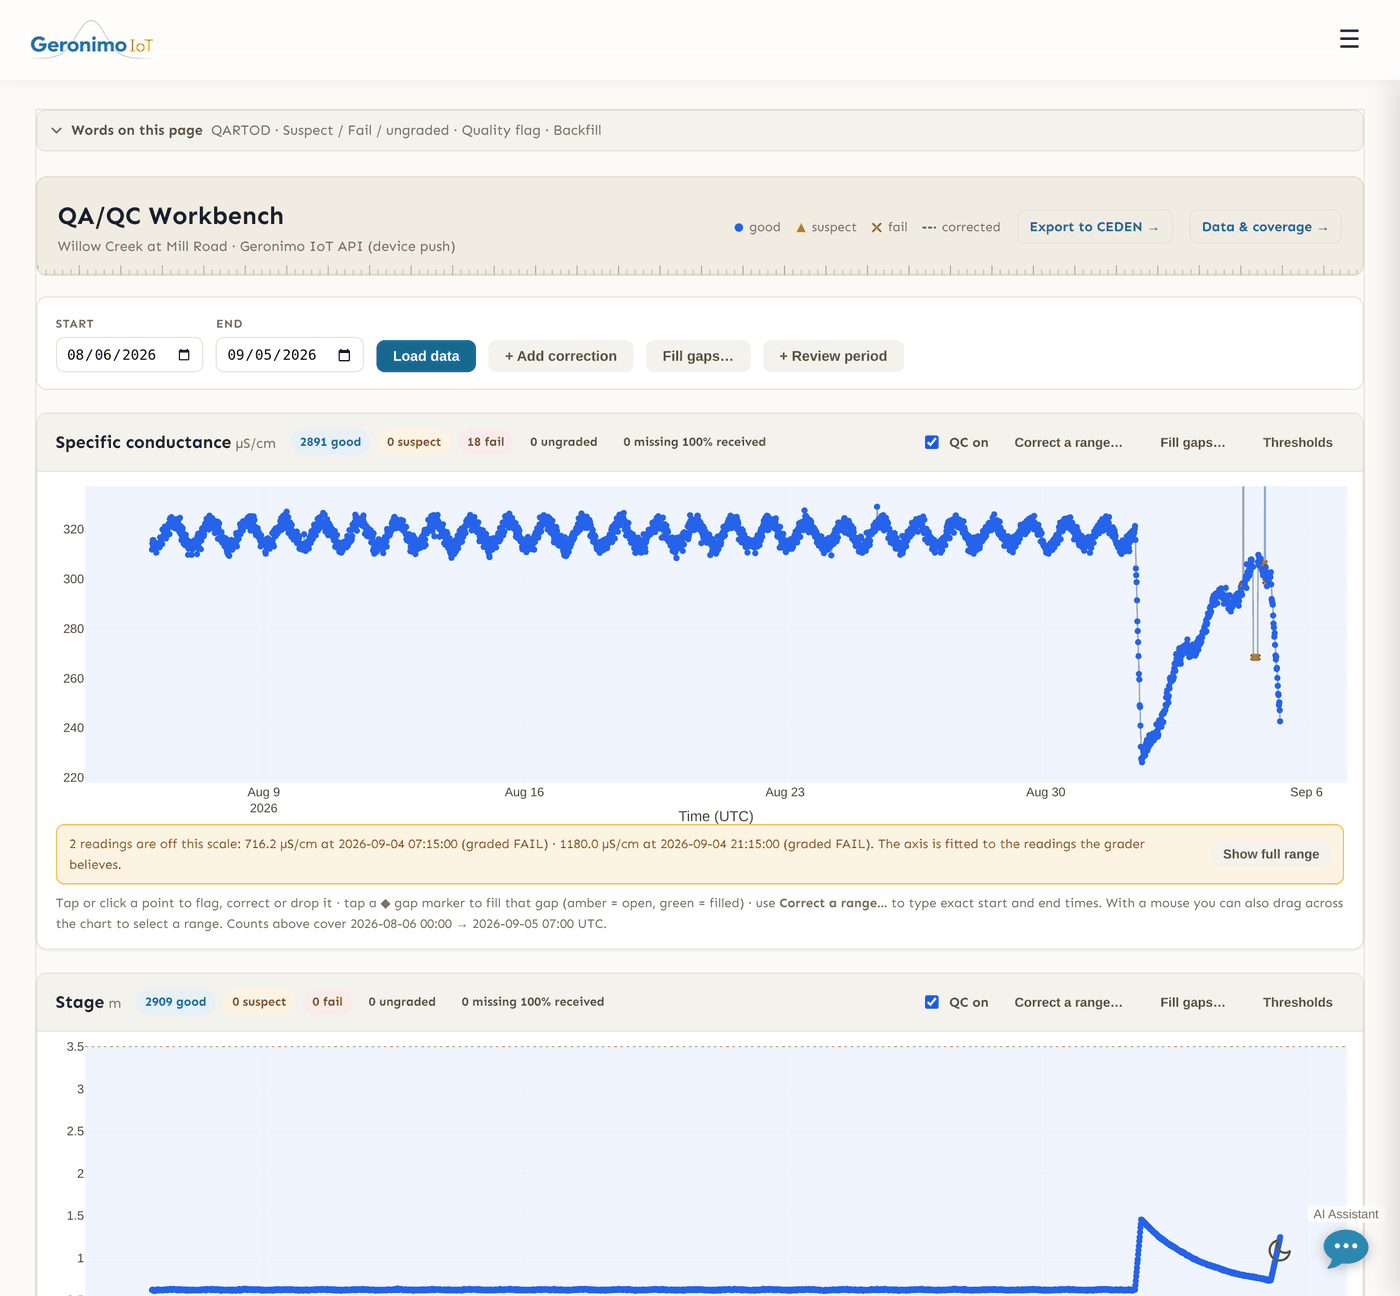Click the + Review period button

tap(833, 356)
